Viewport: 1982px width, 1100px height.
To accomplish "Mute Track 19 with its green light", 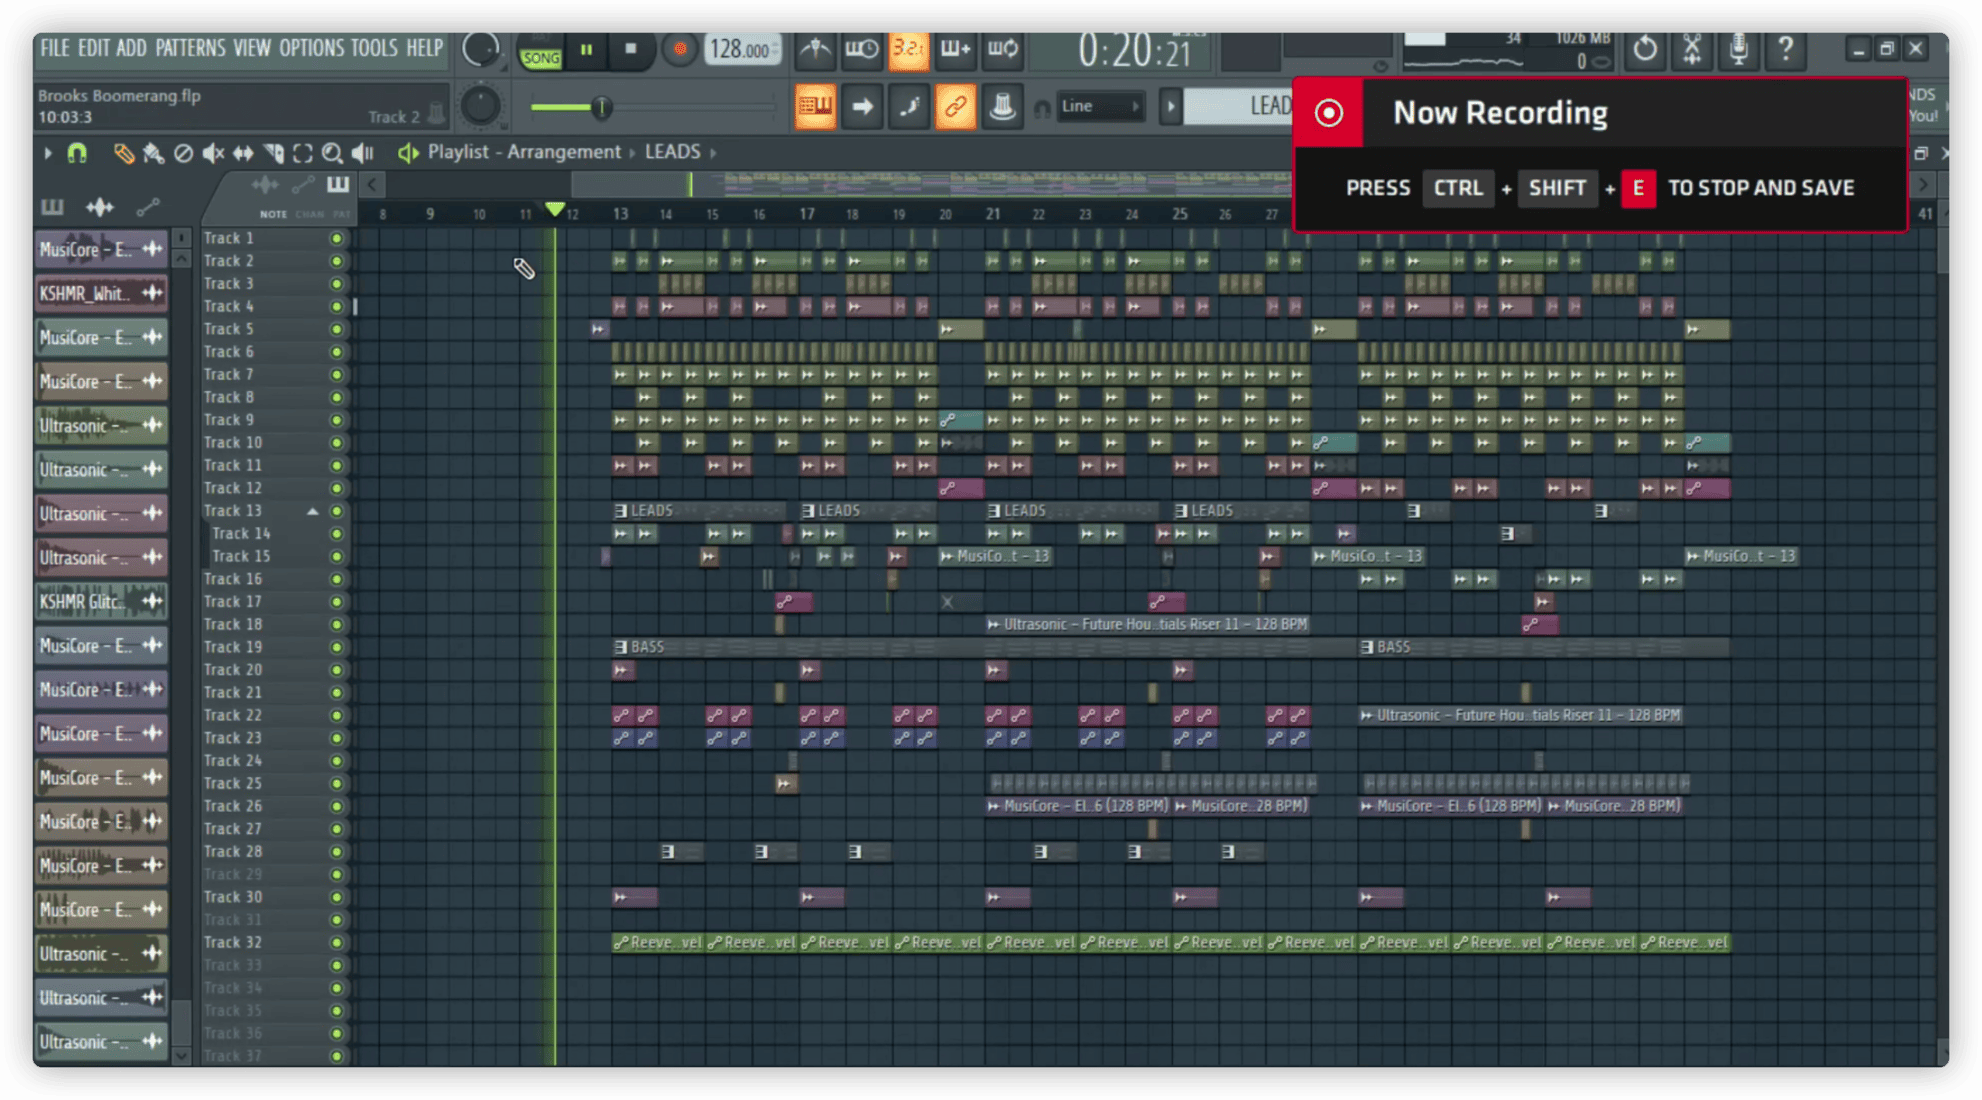I will [x=336, y=648].
